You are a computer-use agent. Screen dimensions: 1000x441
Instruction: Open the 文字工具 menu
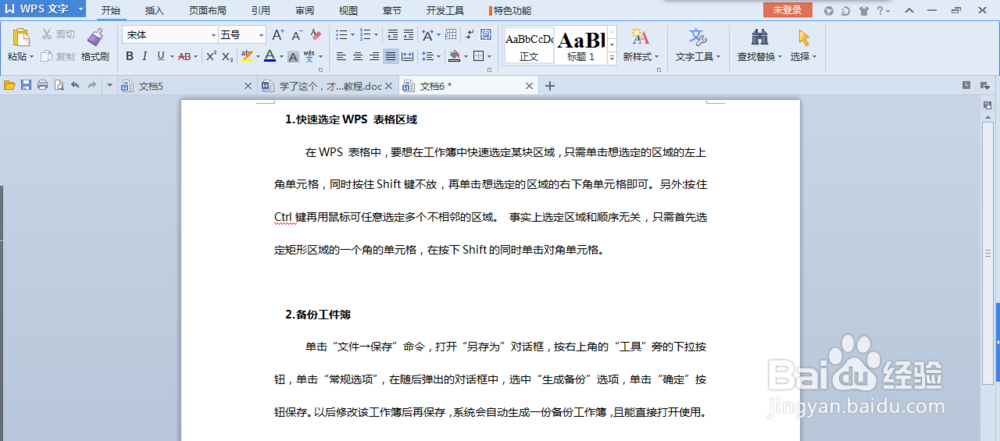coord(698,45)
